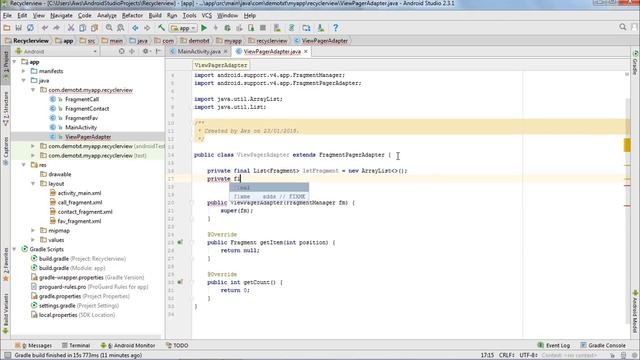Click the Debug app bug icon
Image resolution: width=640 pixels, height=360 pixels.
227,28
